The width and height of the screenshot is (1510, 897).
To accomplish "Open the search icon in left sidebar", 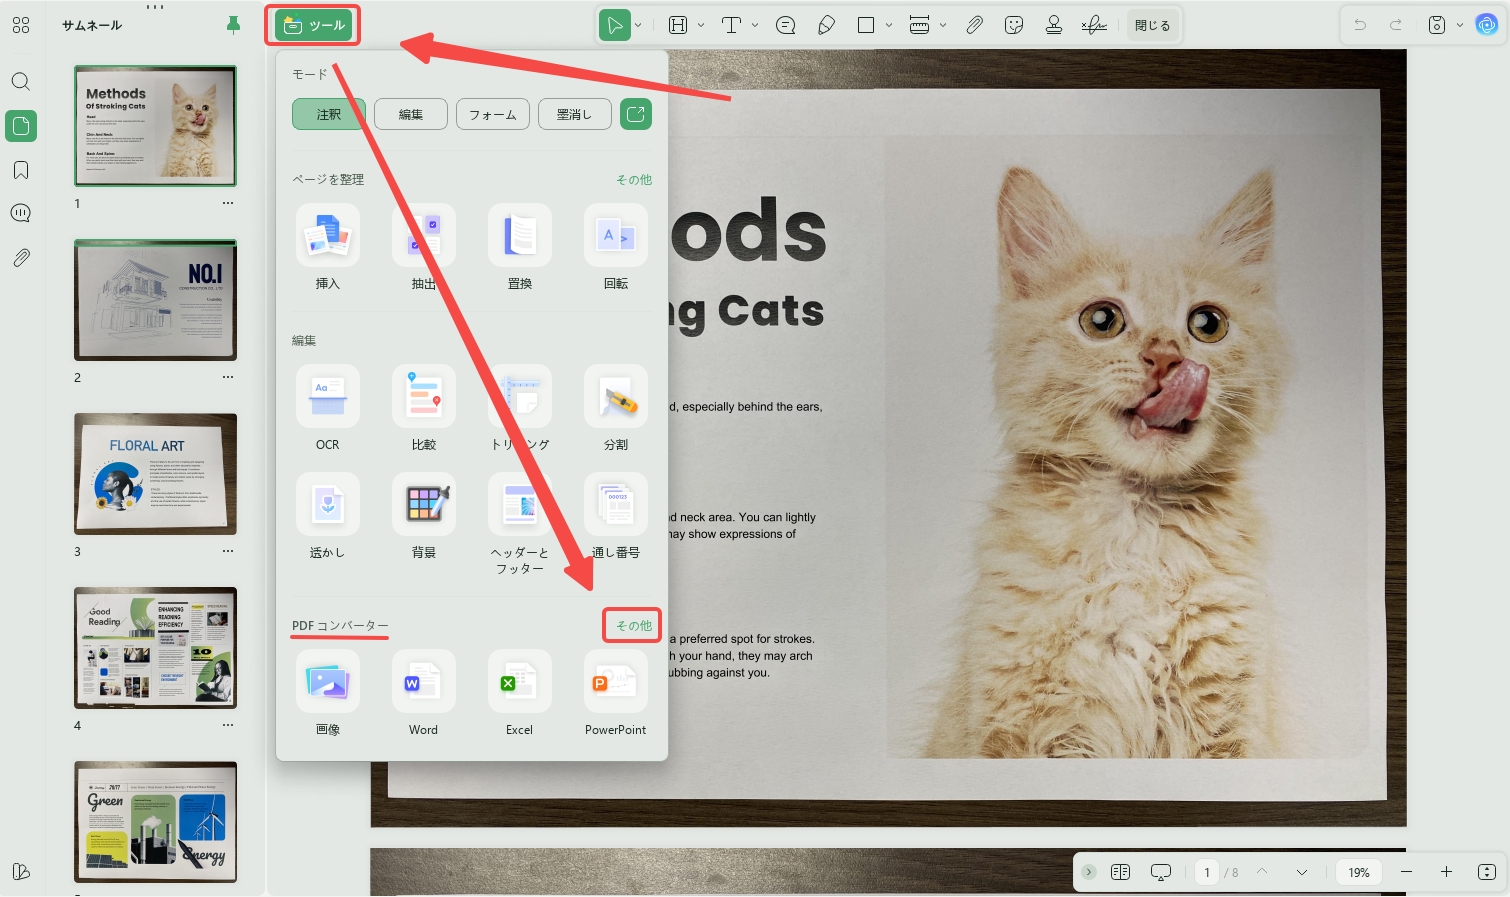I will tap(21, 82).
